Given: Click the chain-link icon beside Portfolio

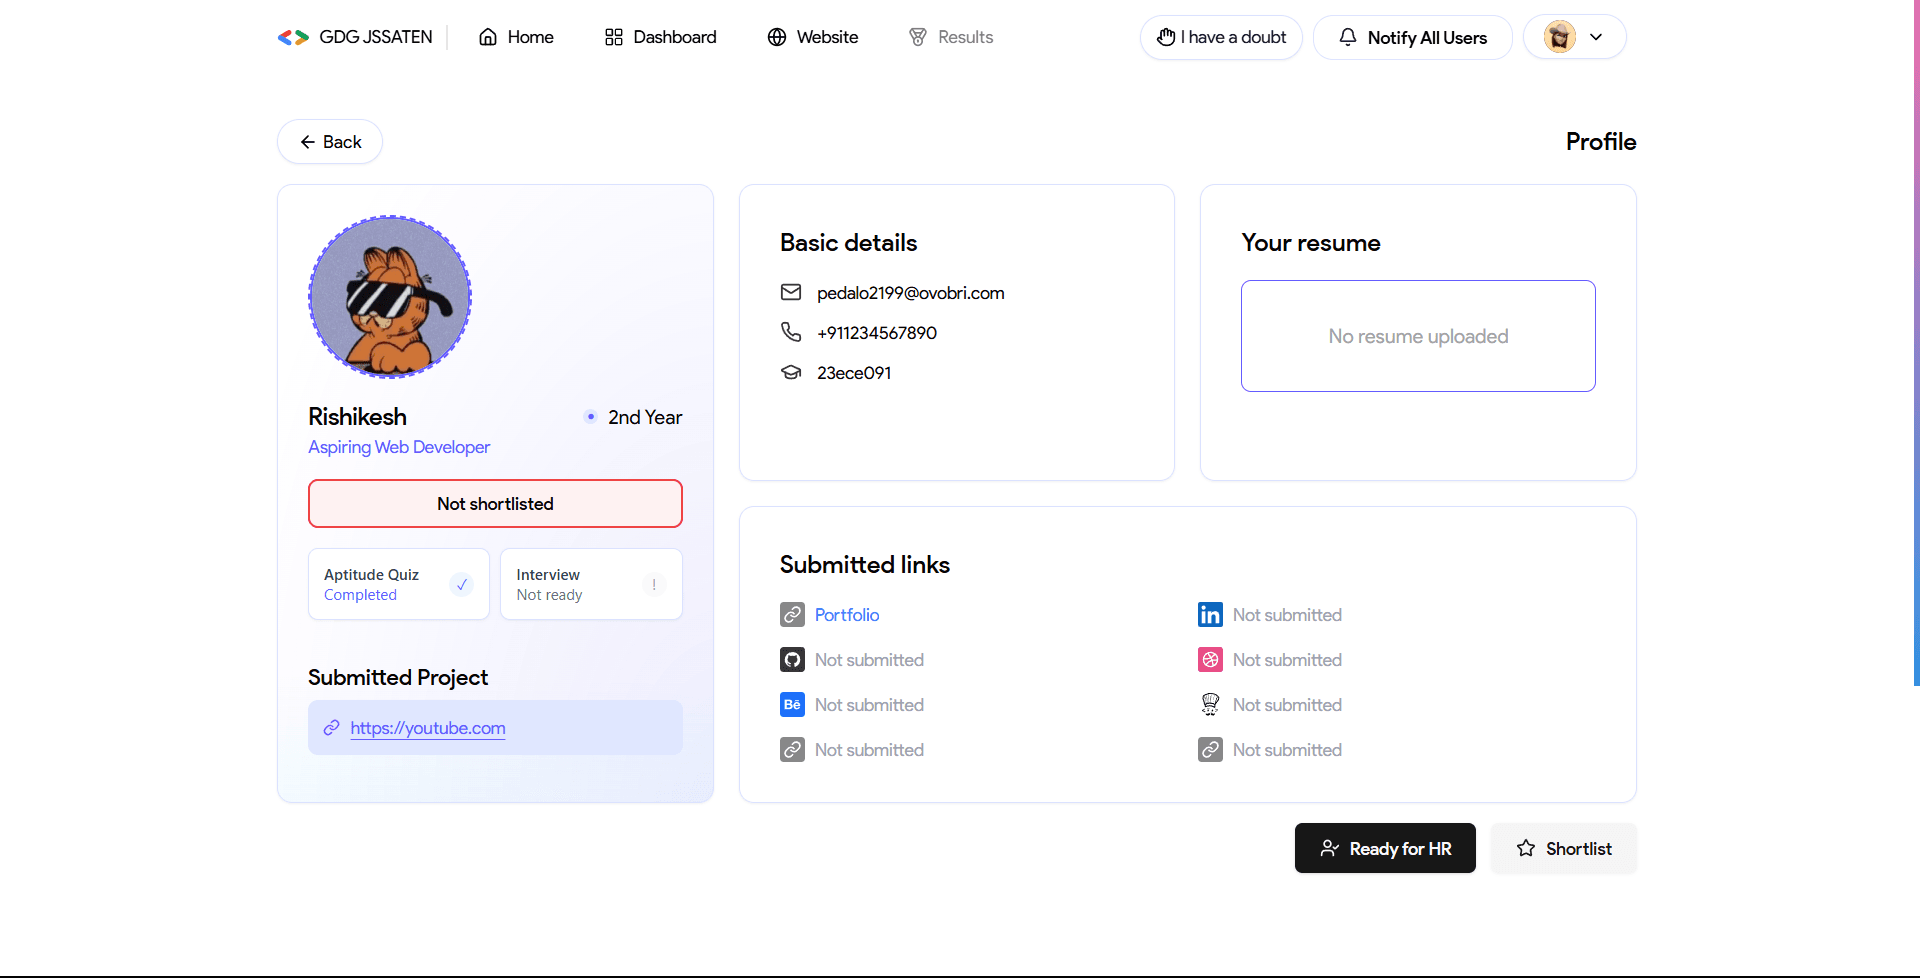Looking at the screenshot, I should click(792, 614).
